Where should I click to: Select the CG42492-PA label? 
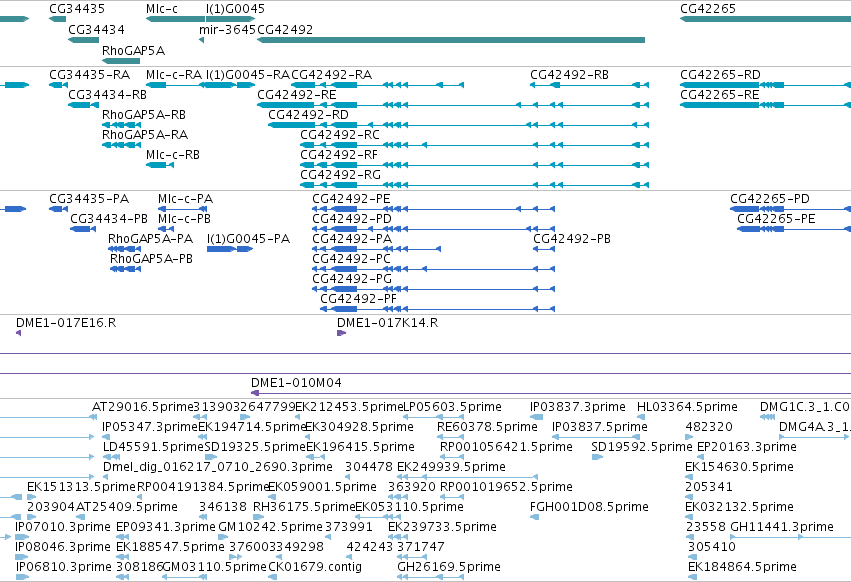coord(352,239)
